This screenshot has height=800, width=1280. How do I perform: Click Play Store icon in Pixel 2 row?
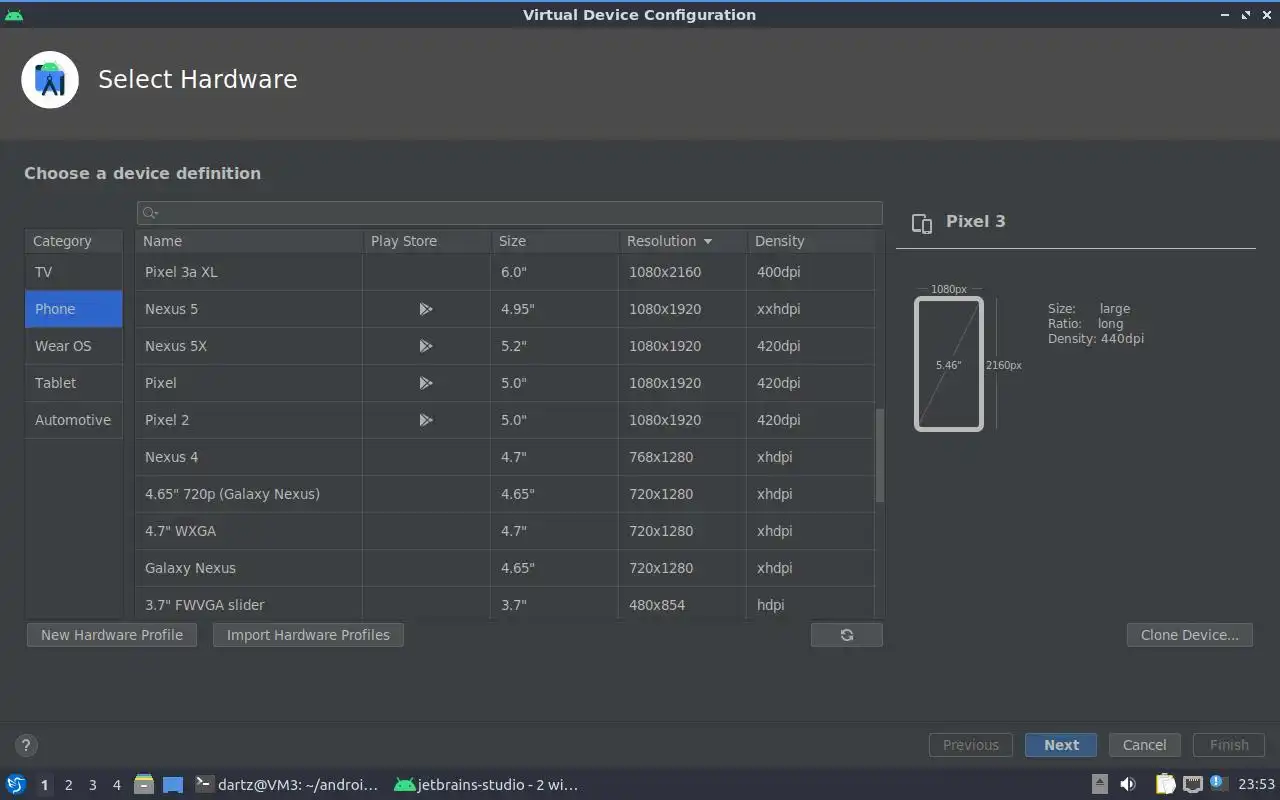coord(426,420)
